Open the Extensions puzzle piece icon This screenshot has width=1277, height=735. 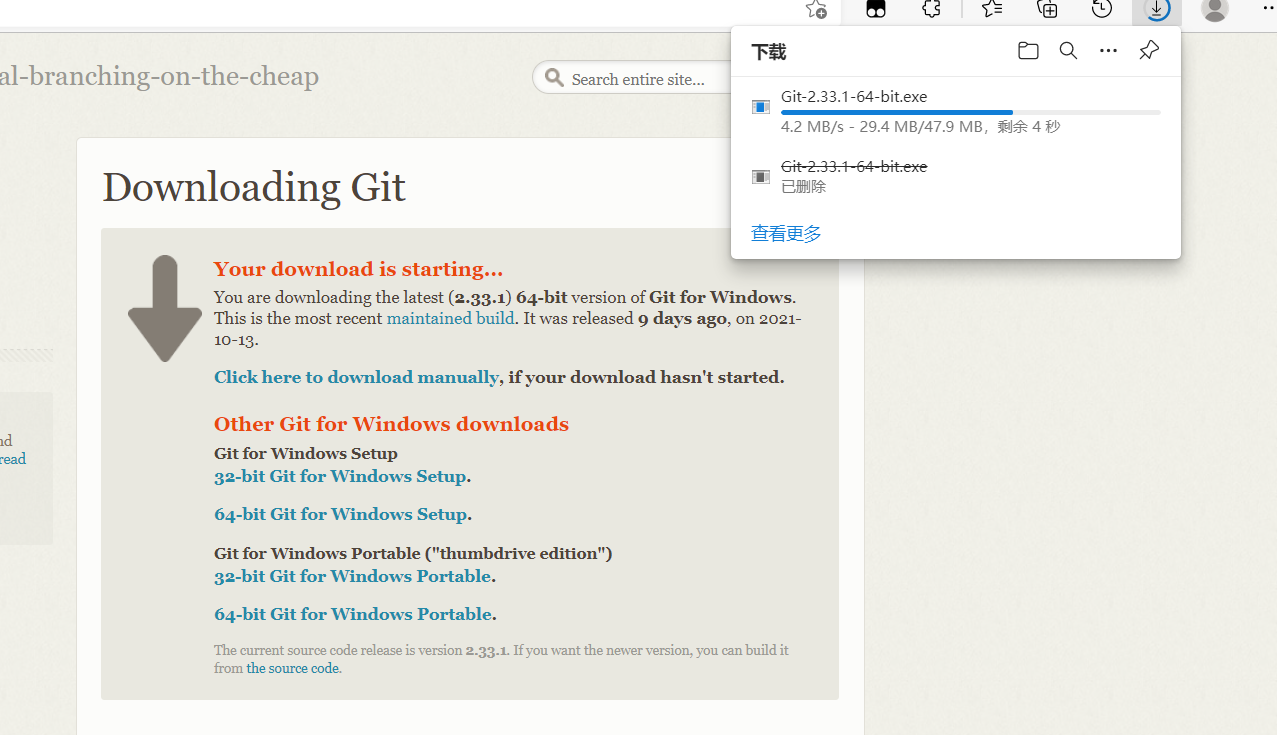tap(931, 9)
